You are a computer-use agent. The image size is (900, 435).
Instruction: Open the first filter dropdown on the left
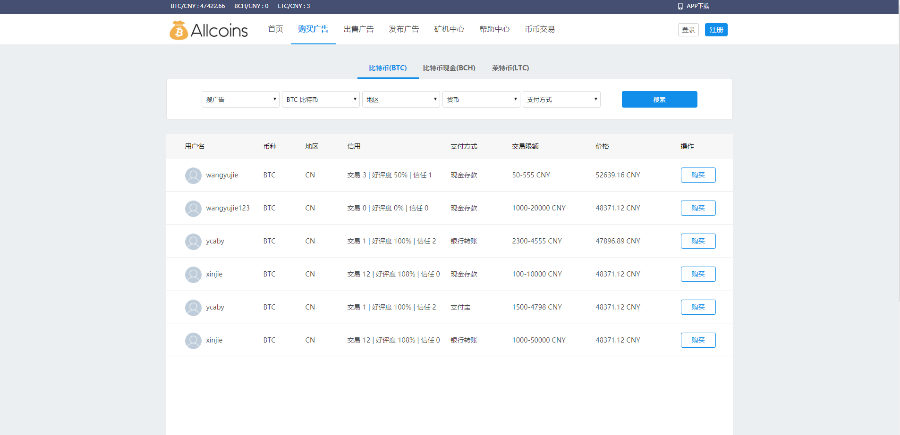[x=240, y=99]
